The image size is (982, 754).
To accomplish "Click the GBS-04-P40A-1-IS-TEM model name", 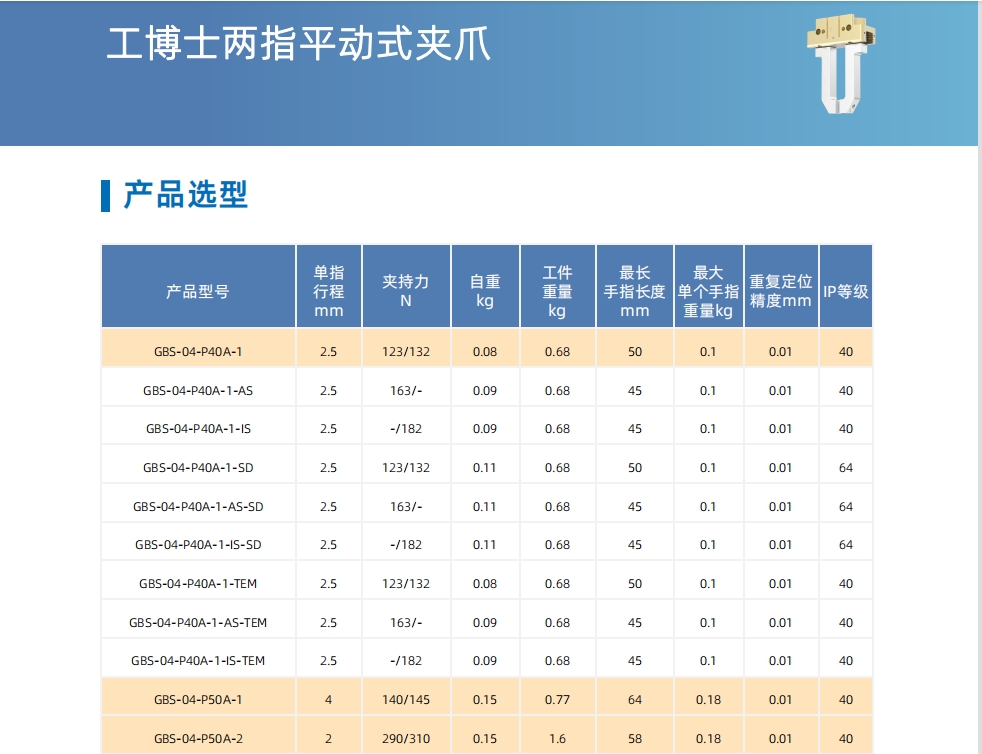I will [x=198, y=661].
